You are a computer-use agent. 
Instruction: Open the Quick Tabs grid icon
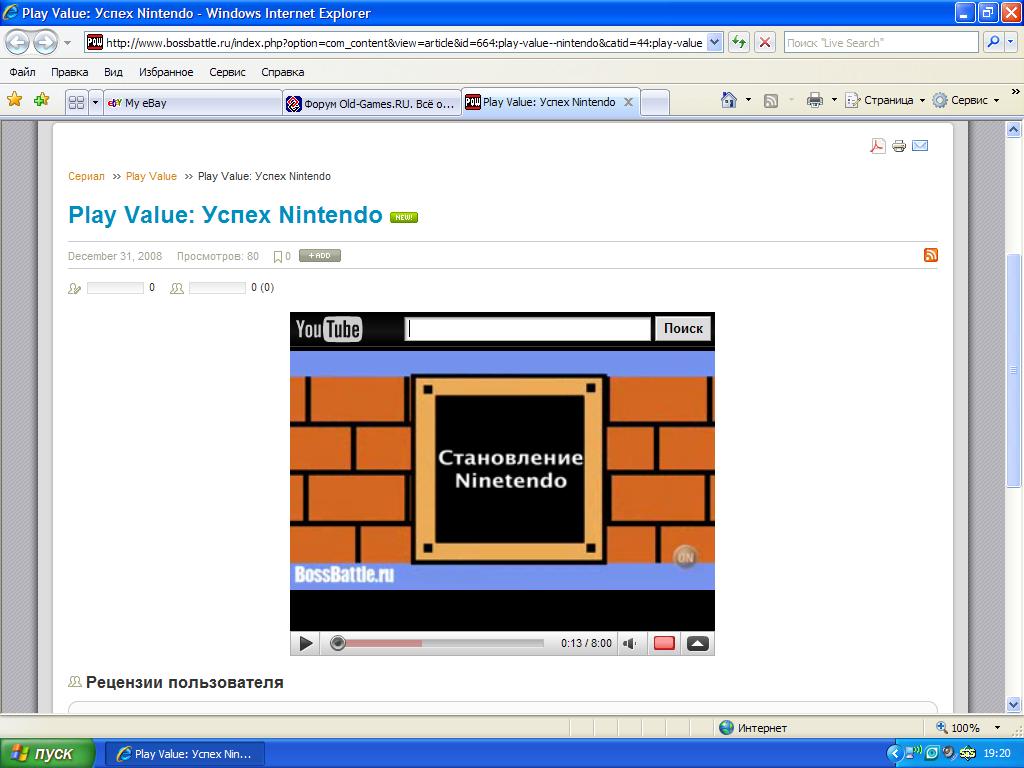coord(76,103)
